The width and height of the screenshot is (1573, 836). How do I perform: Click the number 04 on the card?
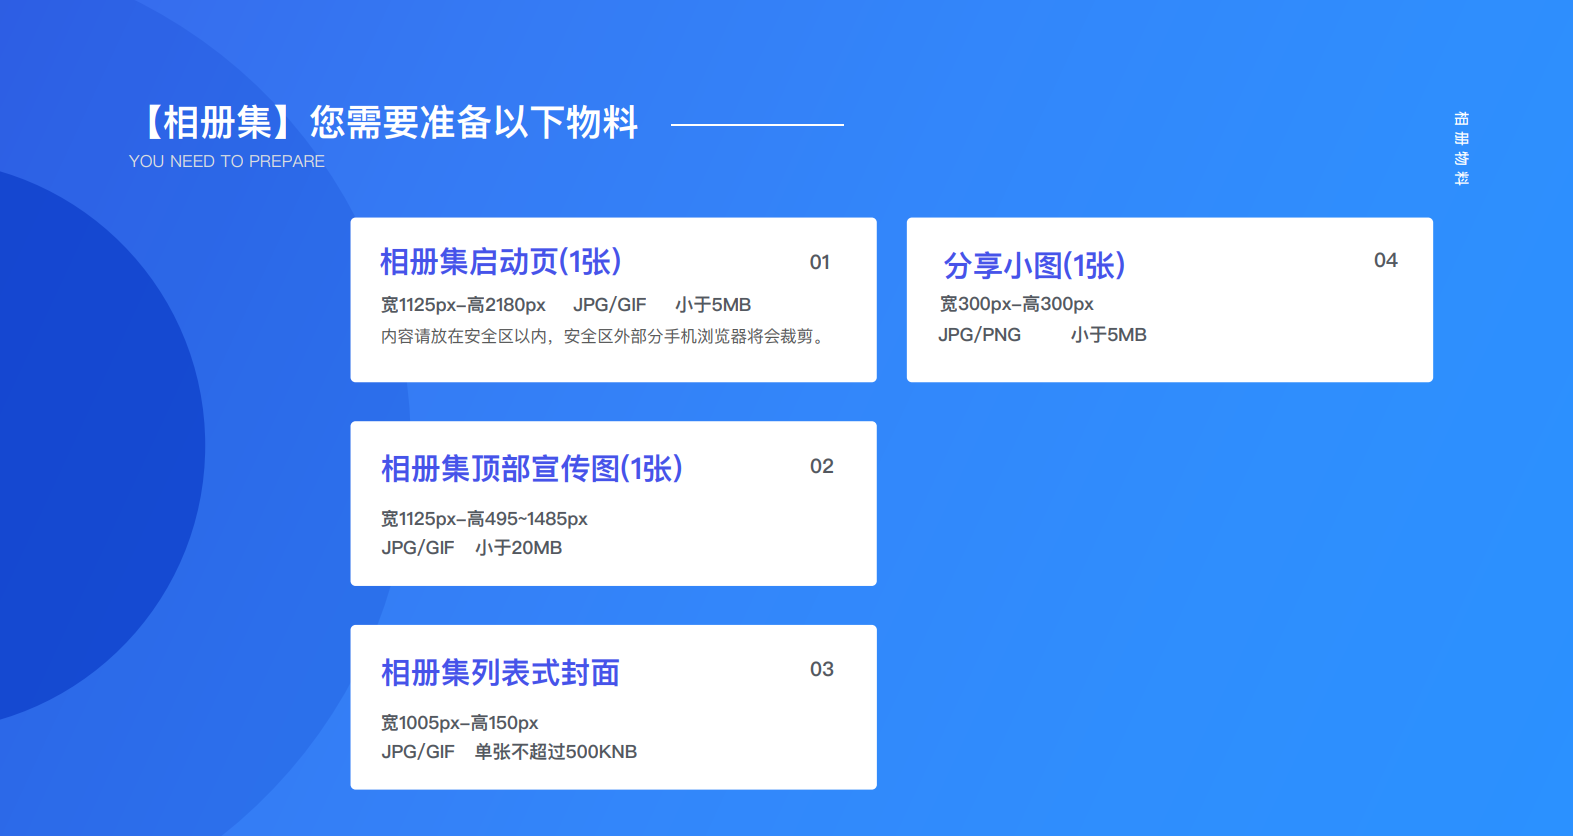click(1386, 260)
